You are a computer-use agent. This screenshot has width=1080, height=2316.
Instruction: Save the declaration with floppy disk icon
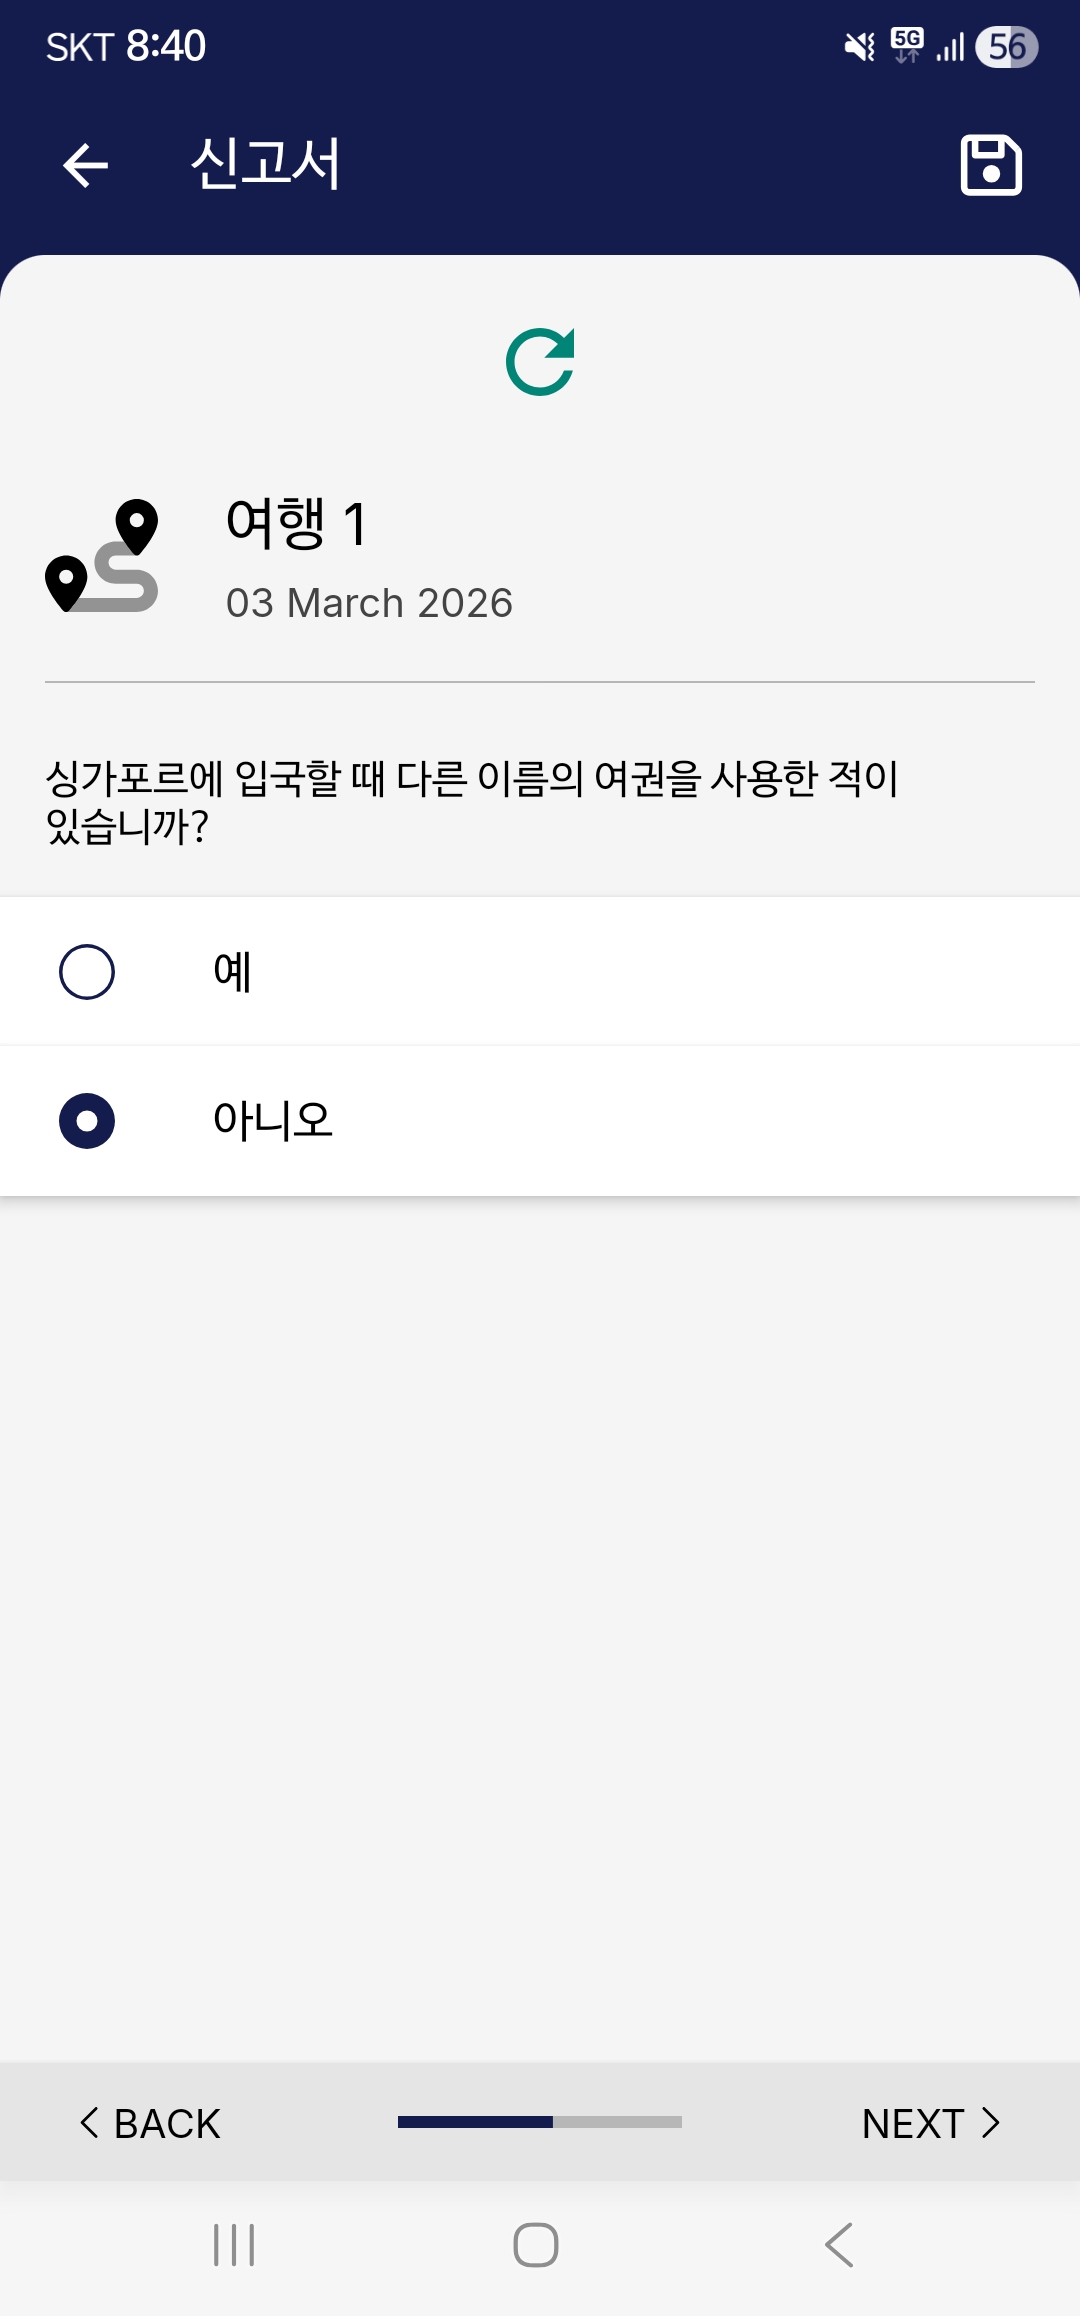(x=990, y=165)
